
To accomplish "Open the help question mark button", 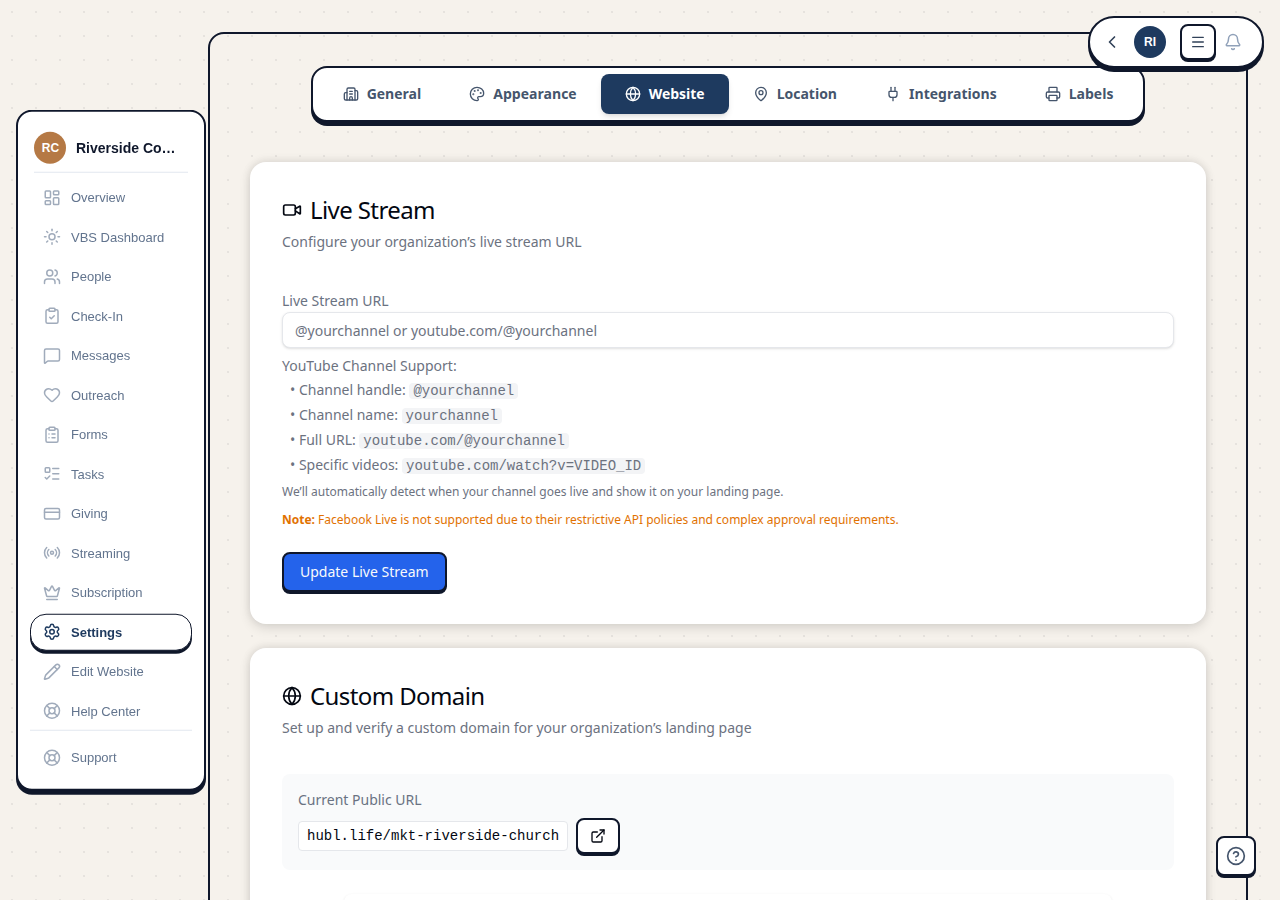I will 1236,856.
